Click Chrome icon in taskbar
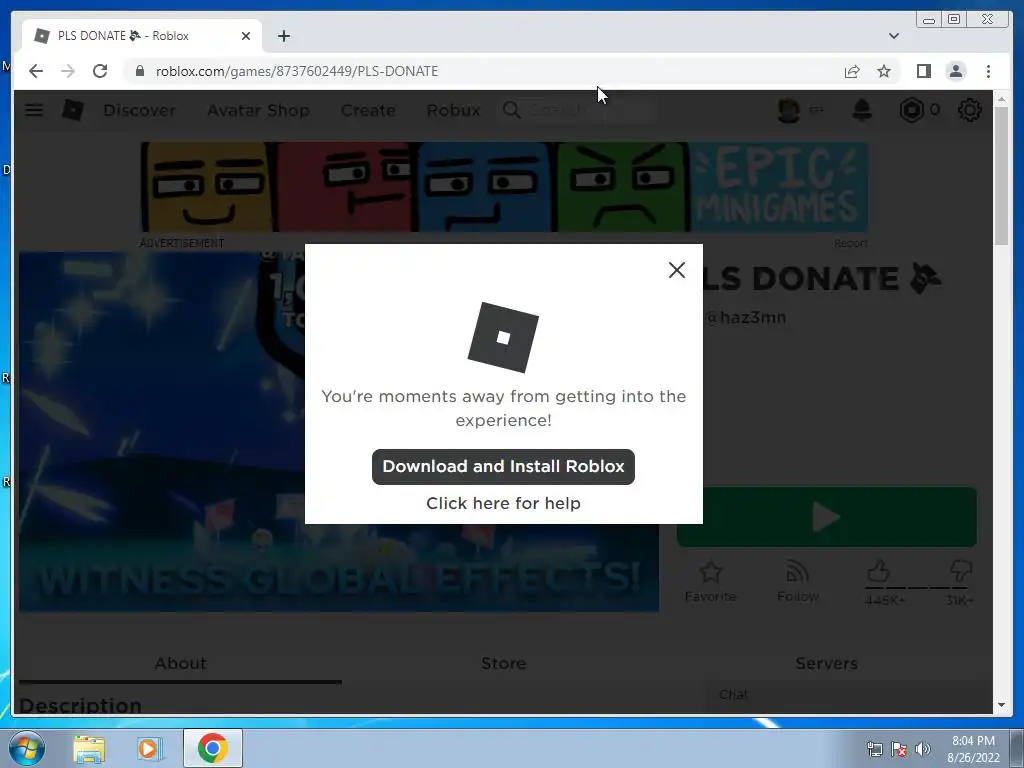Screen dimensions: 1024x768 coord(213,748)
